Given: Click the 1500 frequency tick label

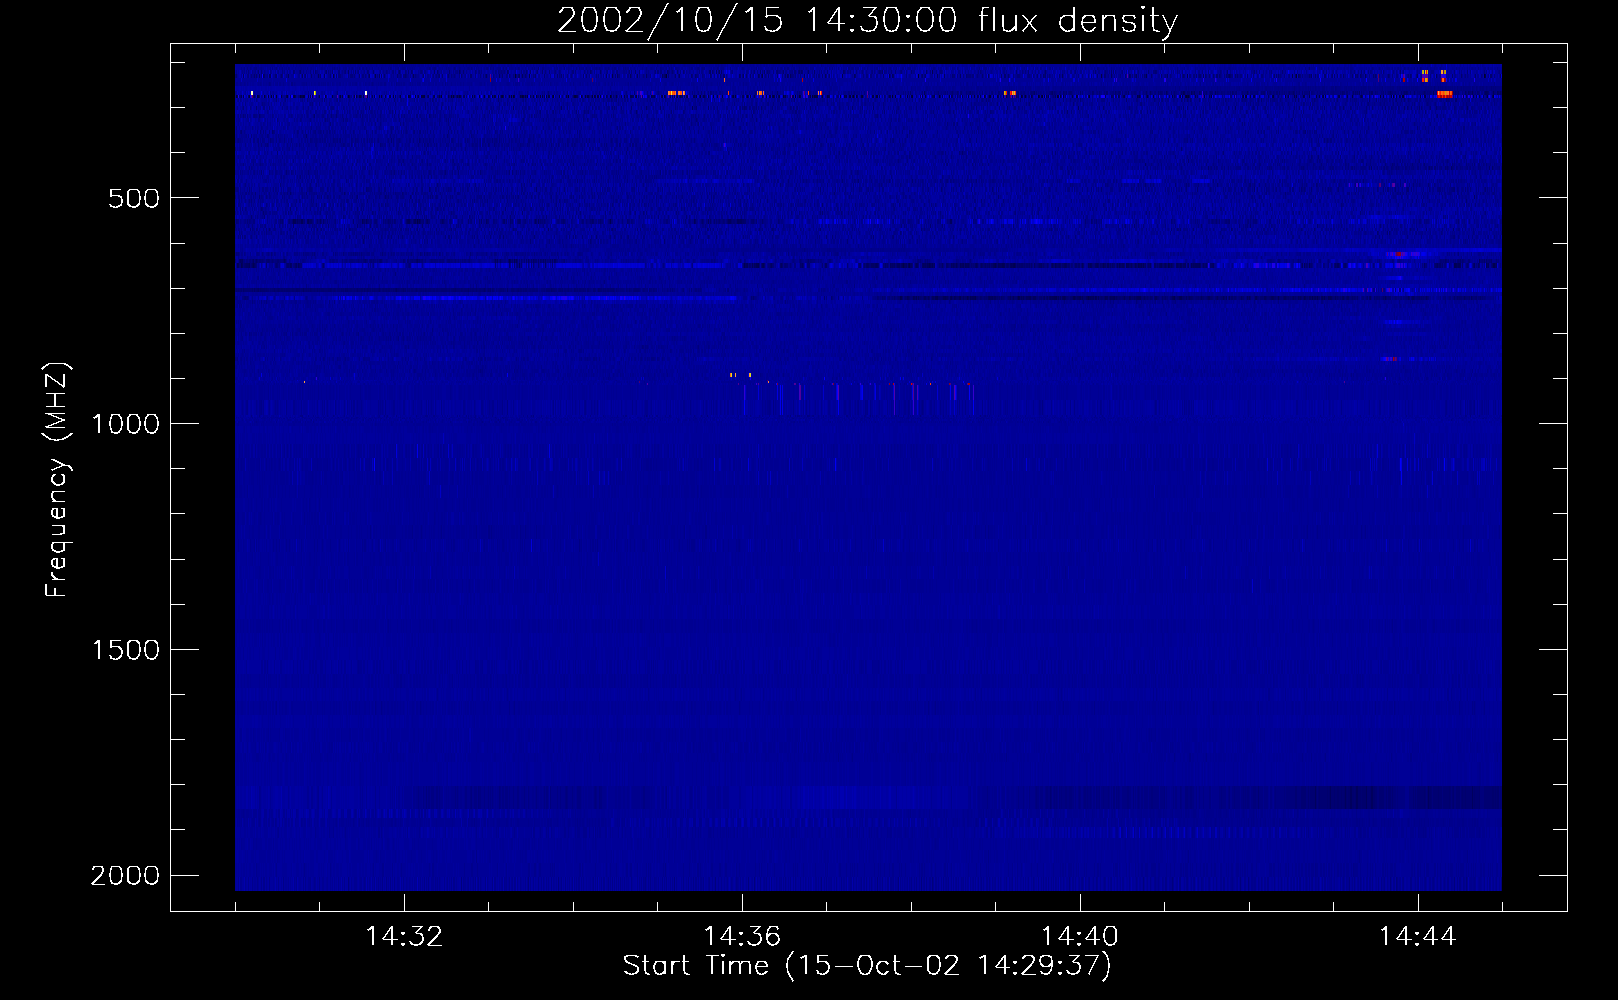Looking at the screenshot, I should 125,650.
